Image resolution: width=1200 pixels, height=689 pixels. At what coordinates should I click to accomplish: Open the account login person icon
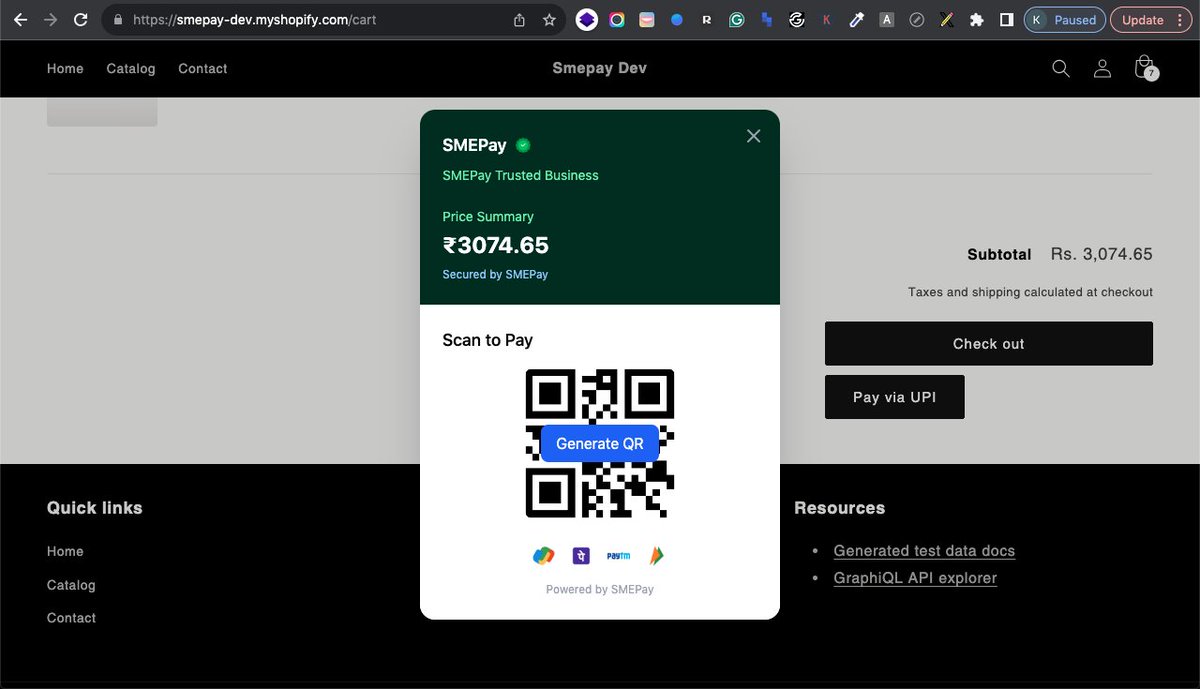[x=1102, y=68]
